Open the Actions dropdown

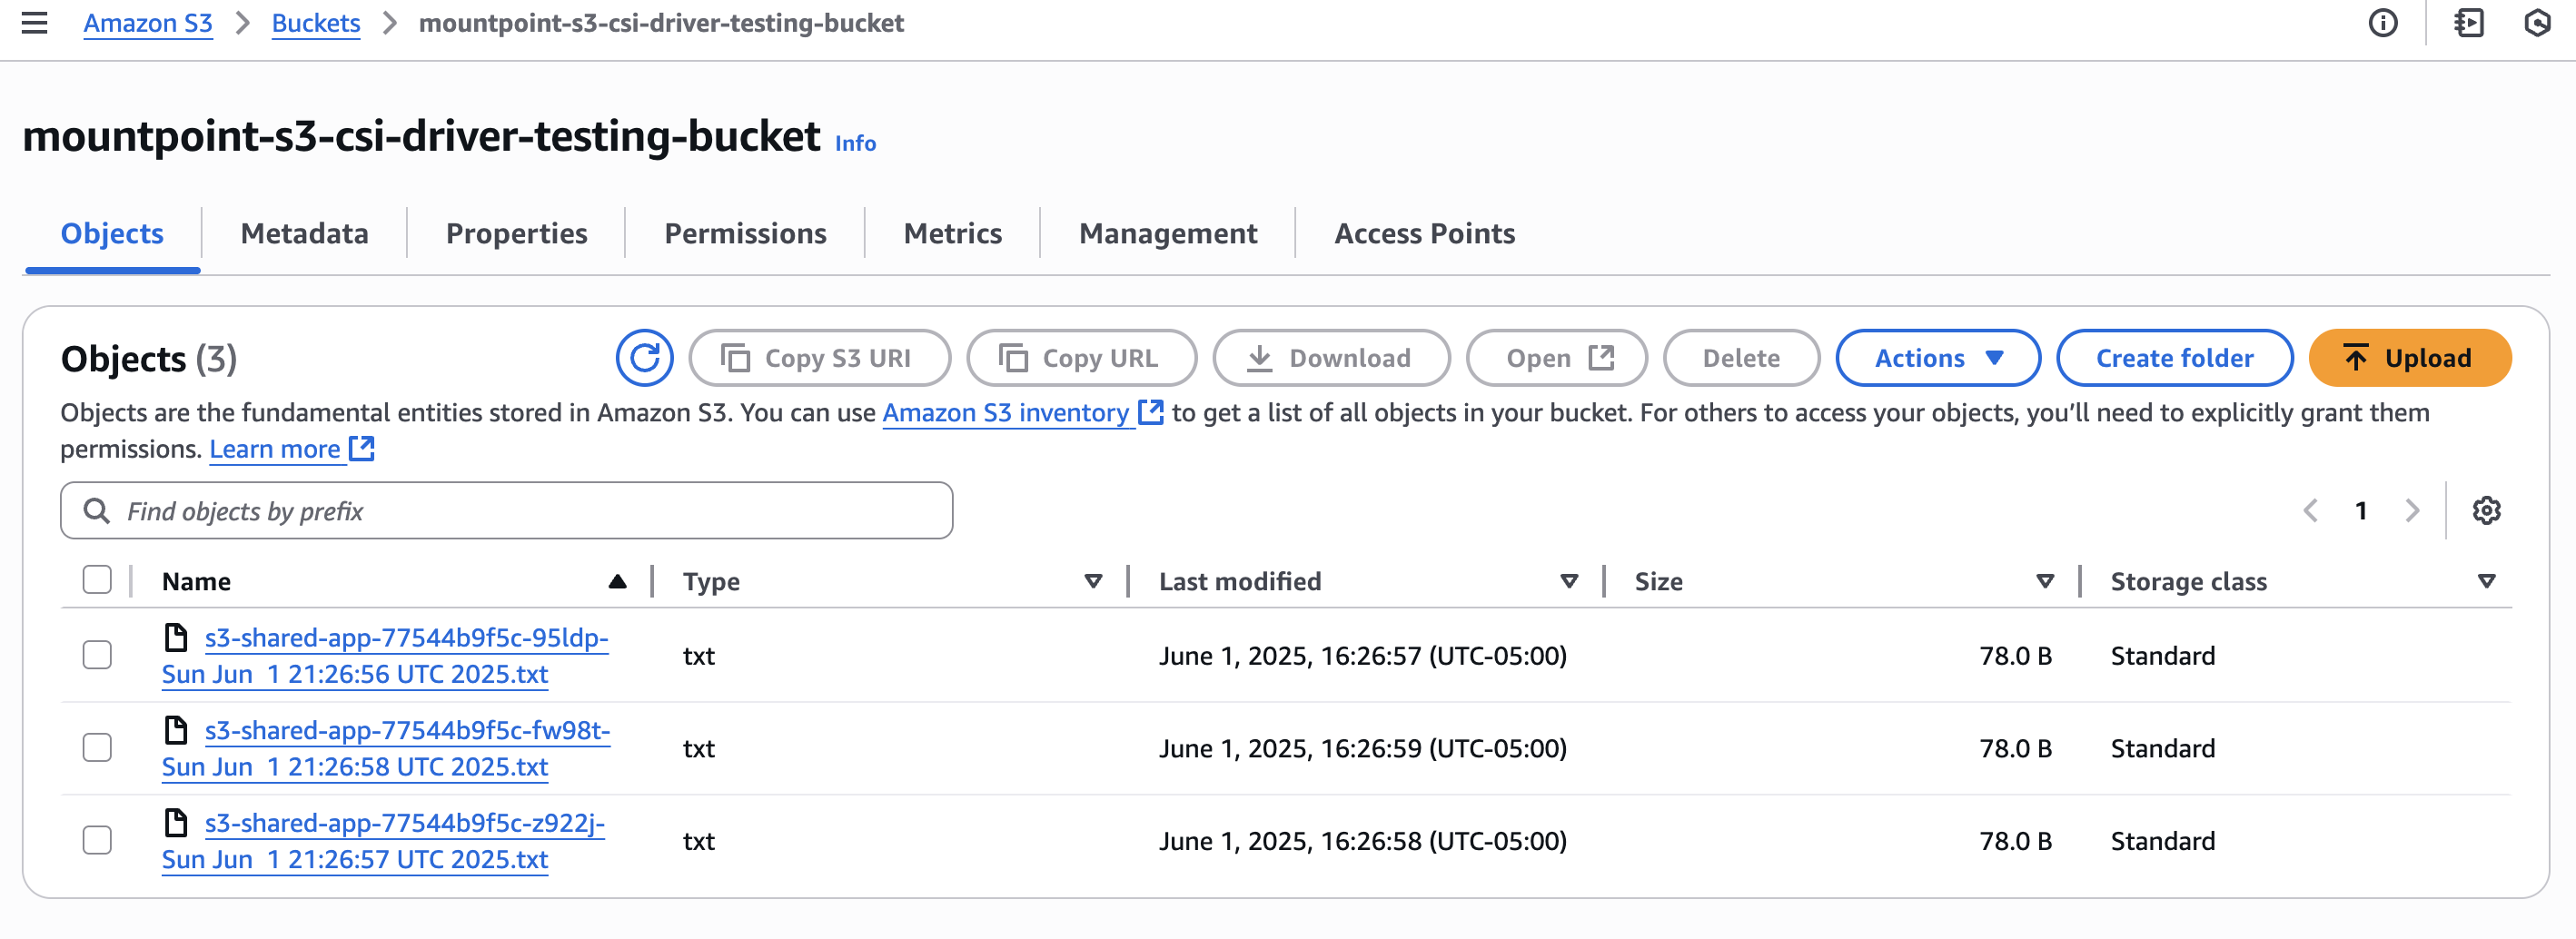pos(1937,358)
